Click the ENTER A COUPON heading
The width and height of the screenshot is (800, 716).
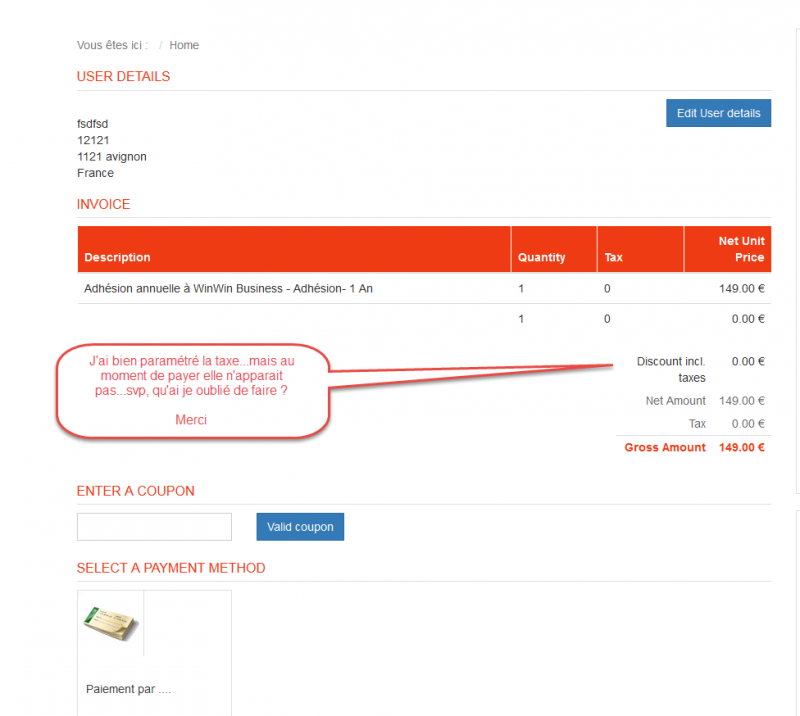(136, 491)
